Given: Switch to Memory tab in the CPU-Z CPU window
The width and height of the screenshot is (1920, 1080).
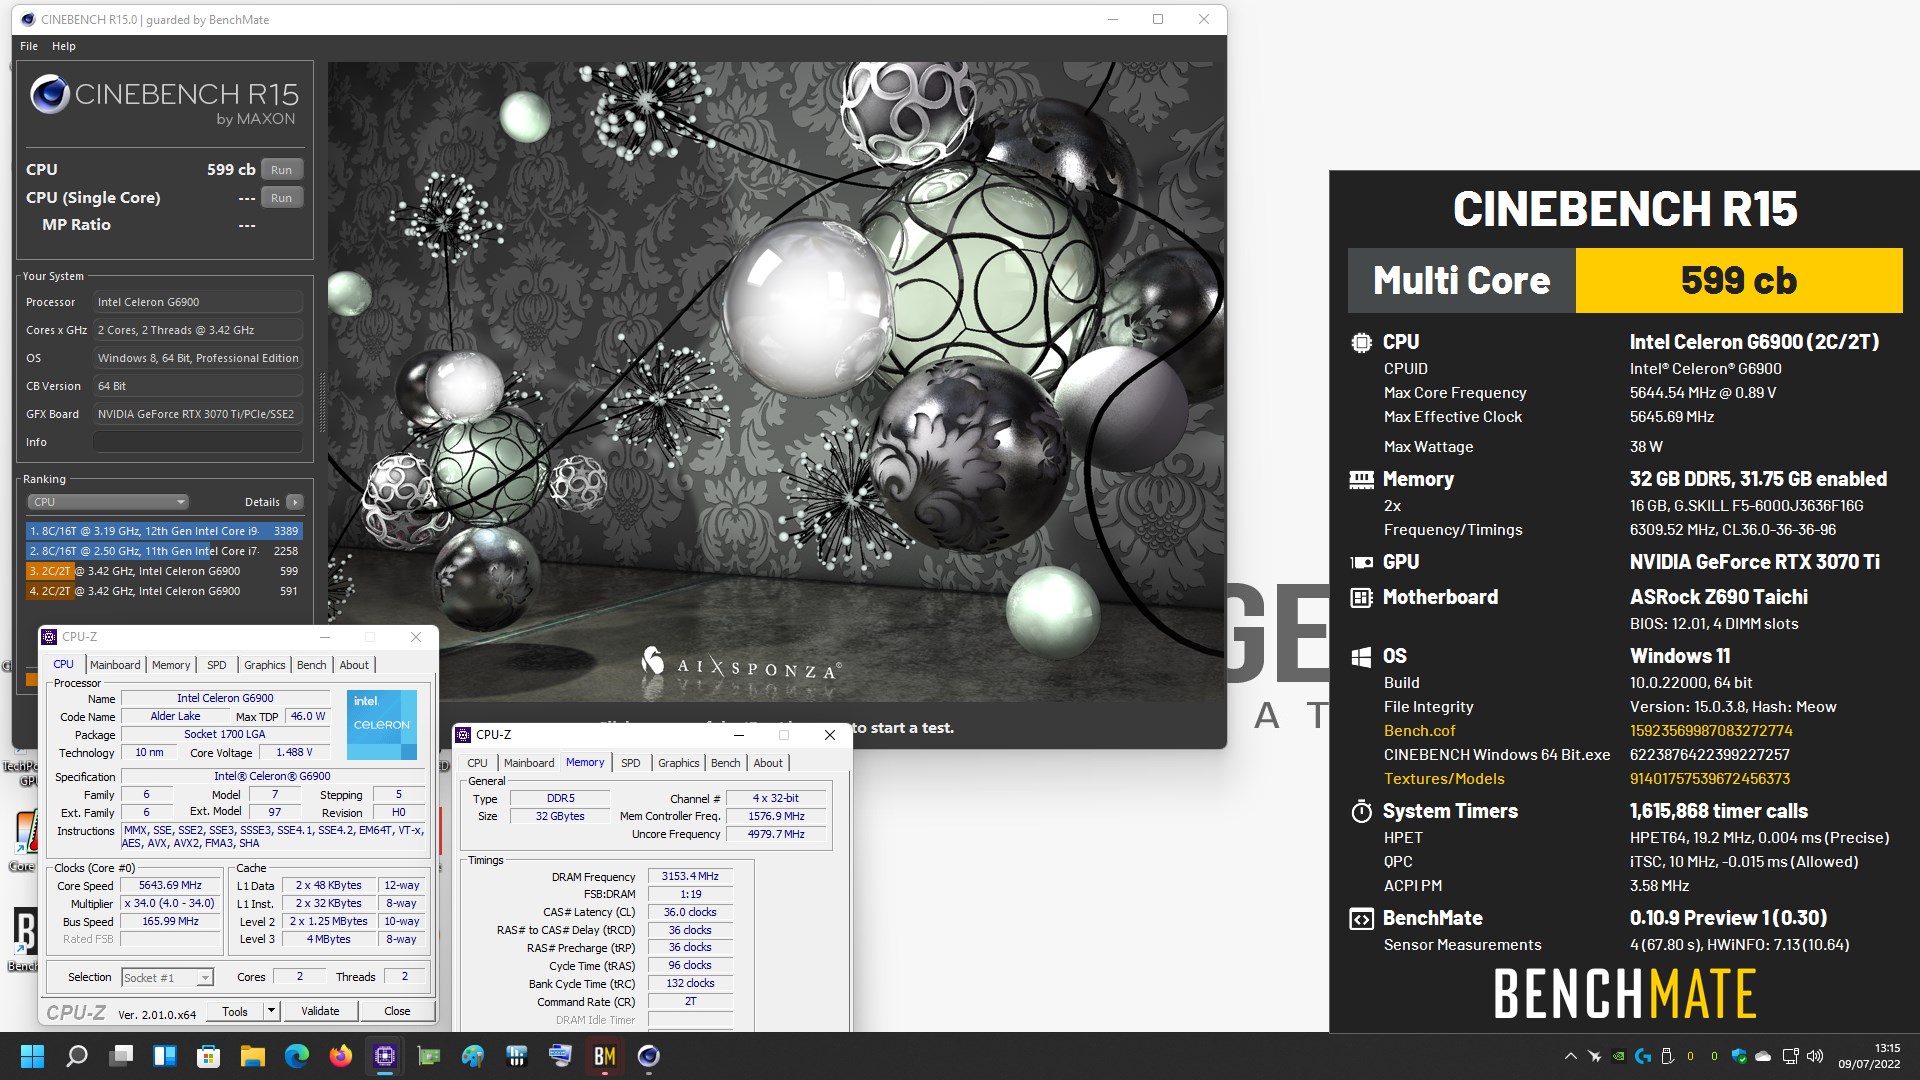Looking at the screenshot, I should [171, 665].
